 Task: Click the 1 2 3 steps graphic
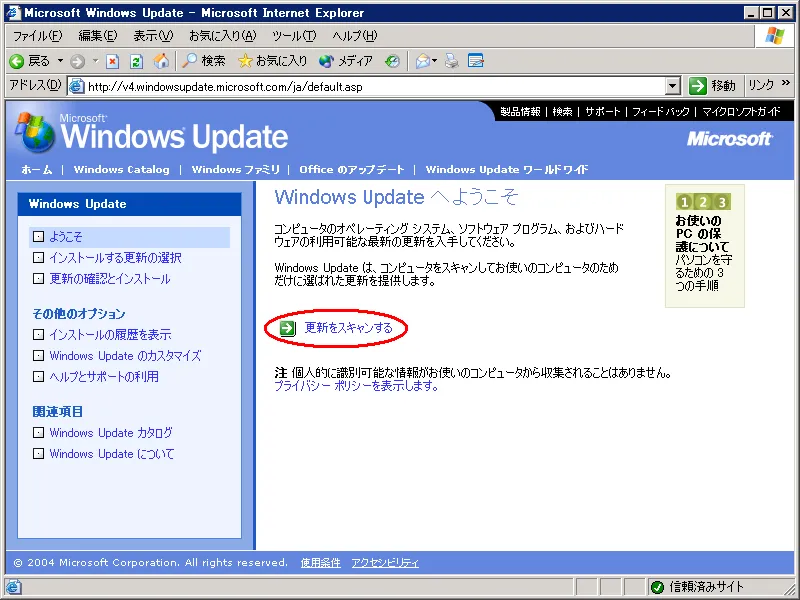703,202
